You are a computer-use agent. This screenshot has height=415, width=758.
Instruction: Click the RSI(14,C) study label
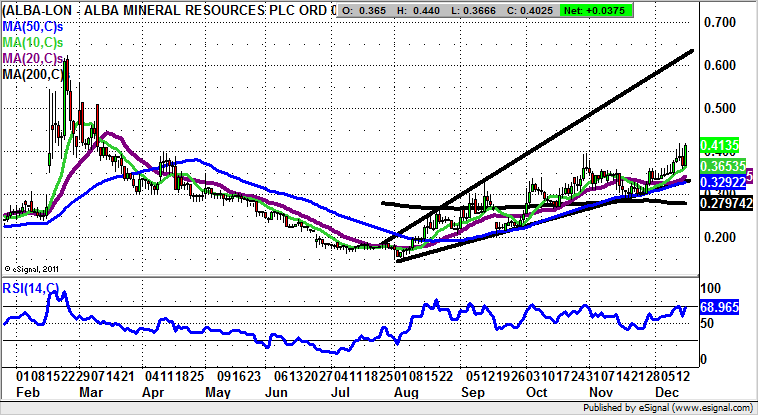coord(32,290)
